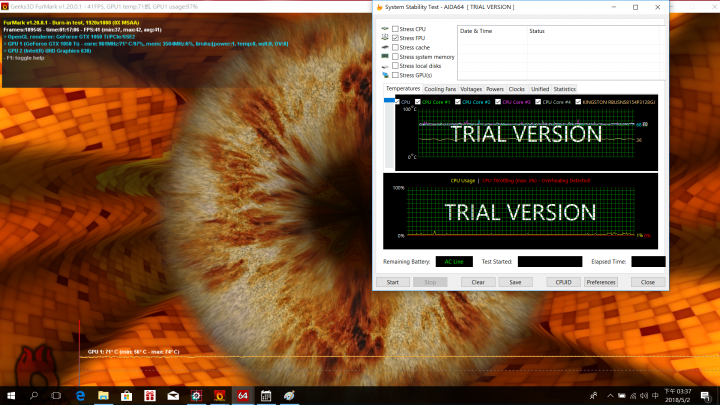This screenshot has height=405, width=720.
Task: Open taskbar Search
Action: coord(34,395)
